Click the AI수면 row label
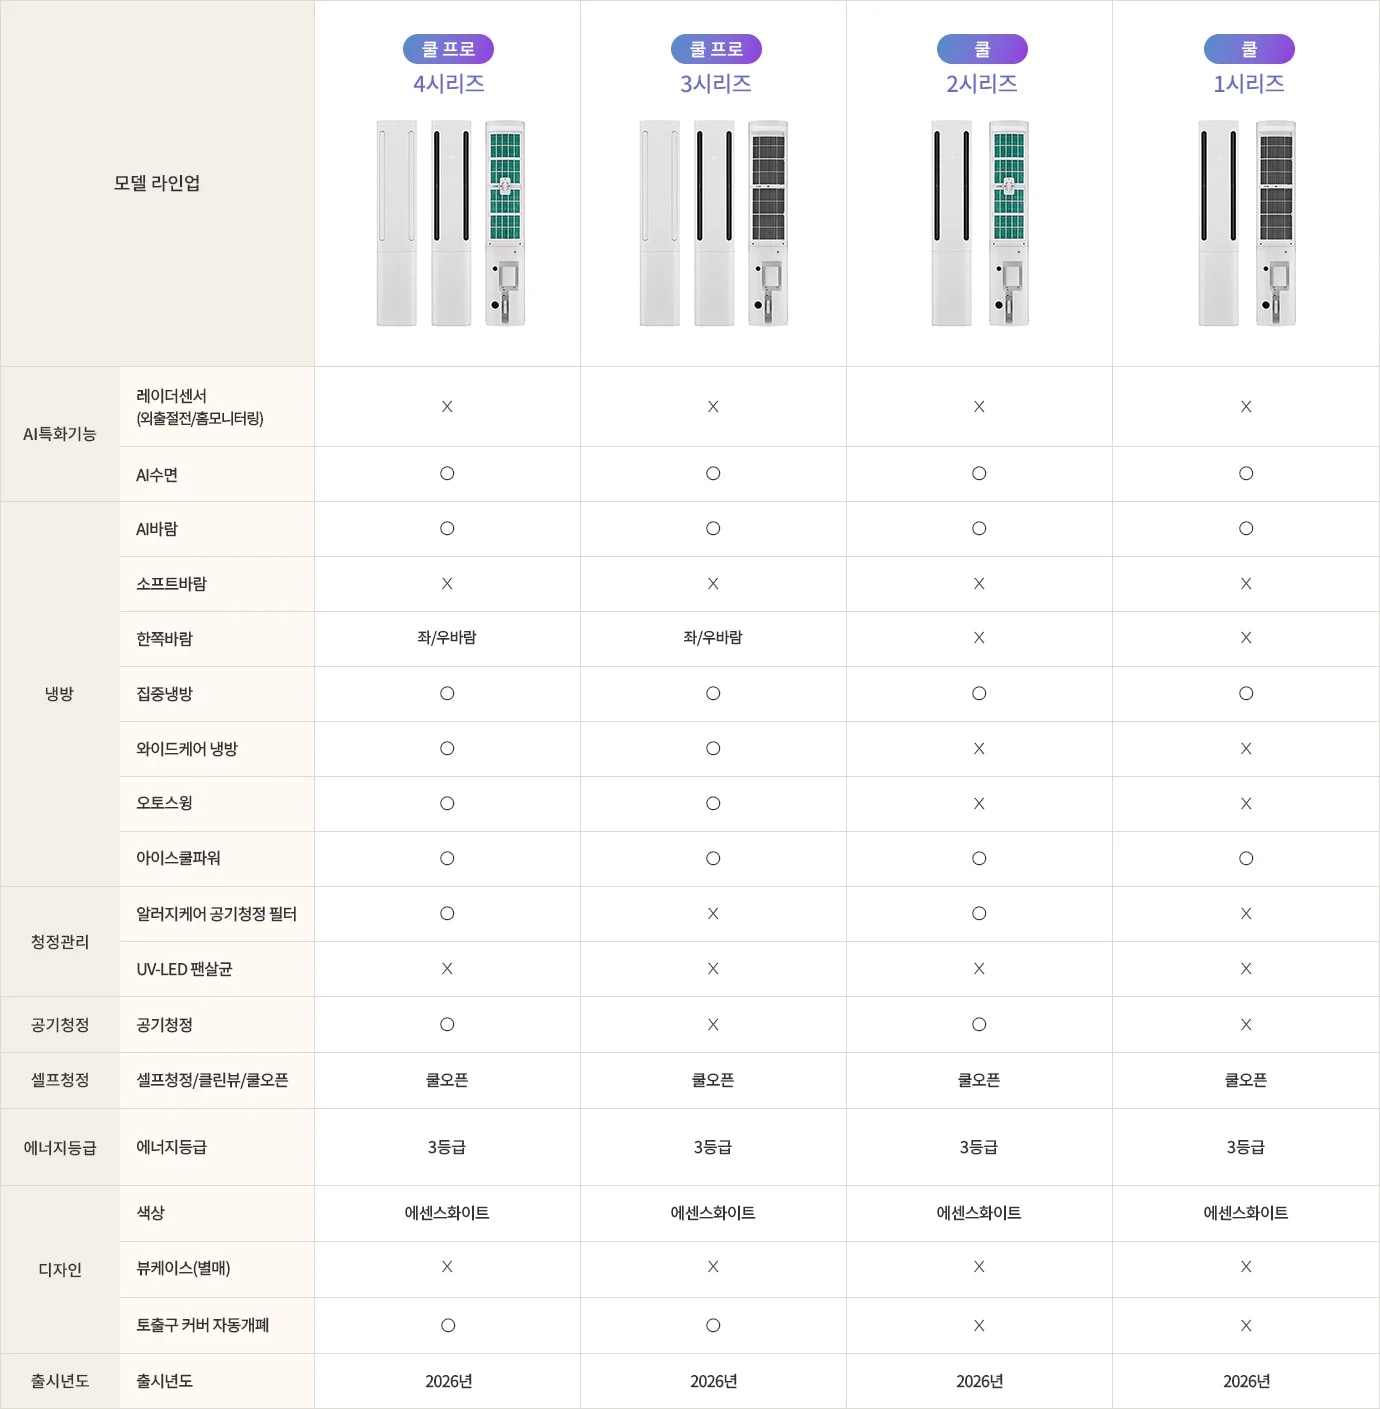Viewport: 1380px width, 1409px height. point(157,475)
